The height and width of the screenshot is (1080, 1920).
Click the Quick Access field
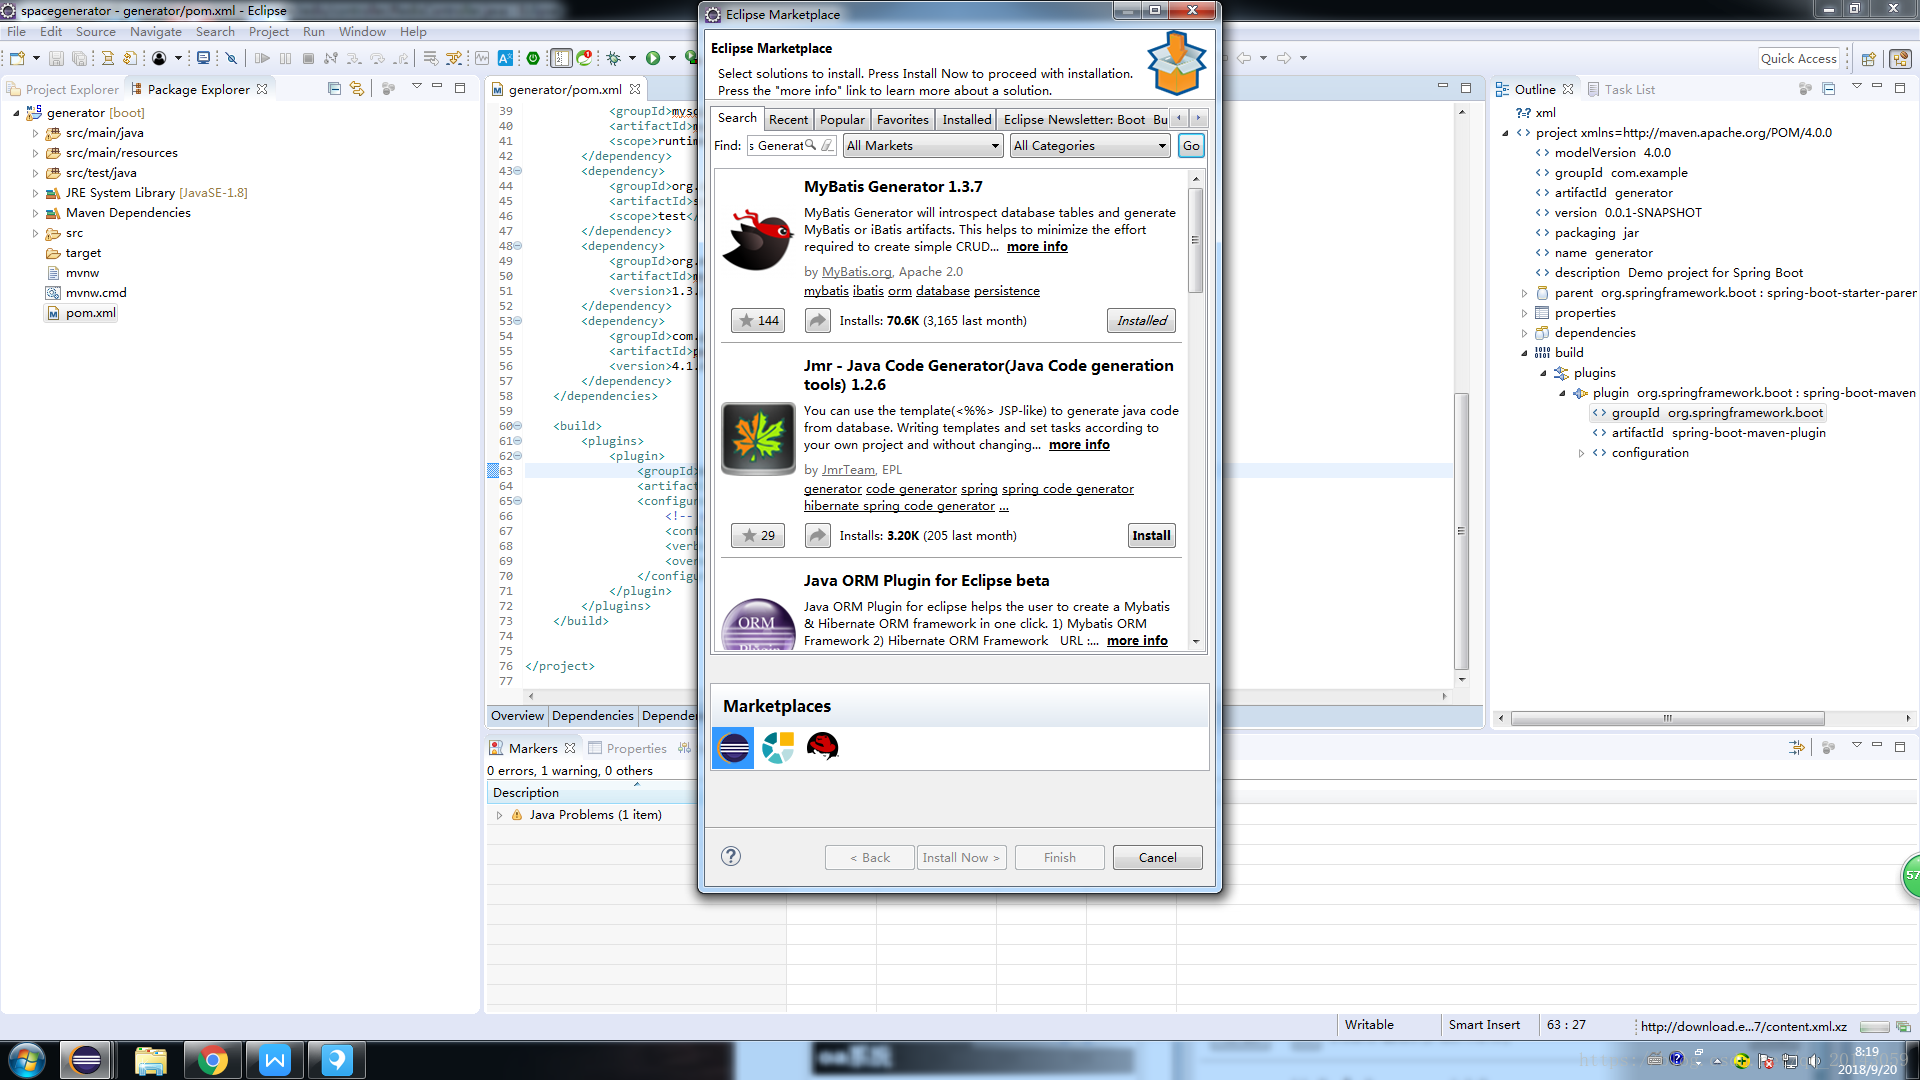[x=1798, y=58]
